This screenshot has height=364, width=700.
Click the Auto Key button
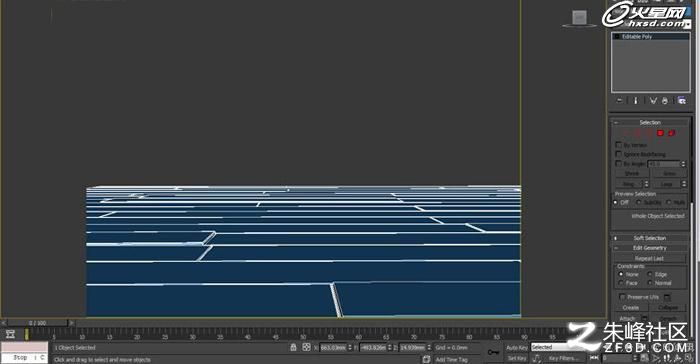click(517, 347)
